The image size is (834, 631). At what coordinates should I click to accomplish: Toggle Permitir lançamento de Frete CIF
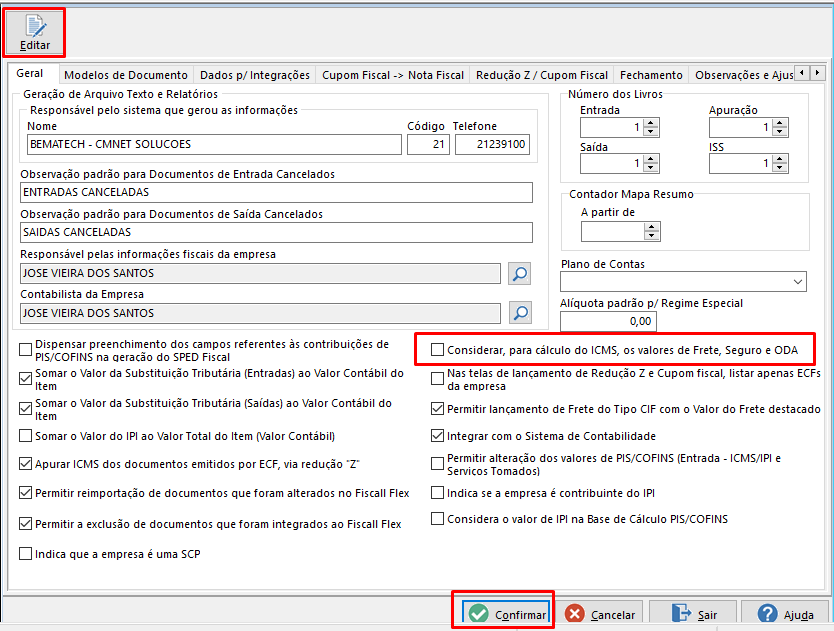[437, 409]
